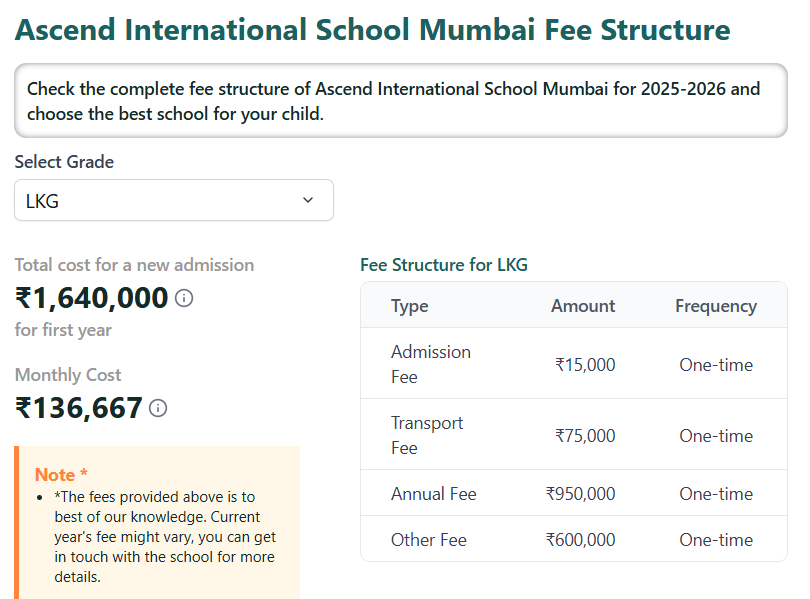Click the Frequency column header
Screen dimensions: 810x599
(x=715, y=306)
